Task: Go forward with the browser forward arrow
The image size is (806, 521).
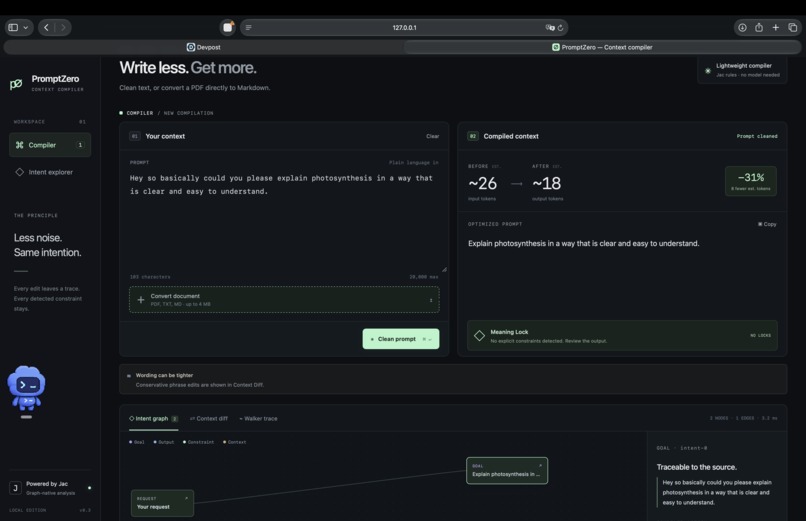Action: 63,27
